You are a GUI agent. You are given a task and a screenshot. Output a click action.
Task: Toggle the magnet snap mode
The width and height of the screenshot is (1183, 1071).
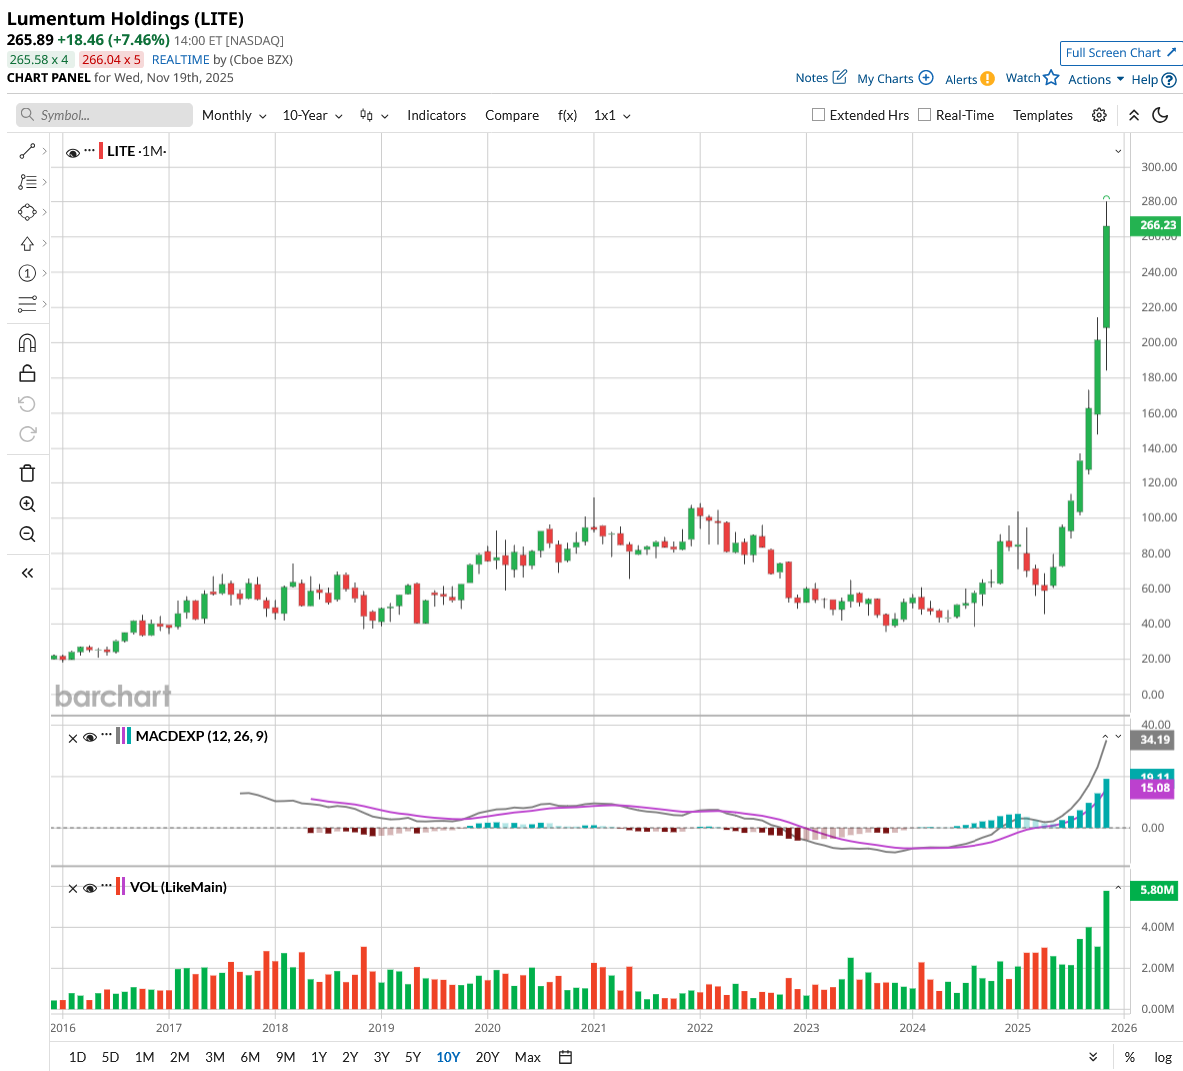click(27, 343)
